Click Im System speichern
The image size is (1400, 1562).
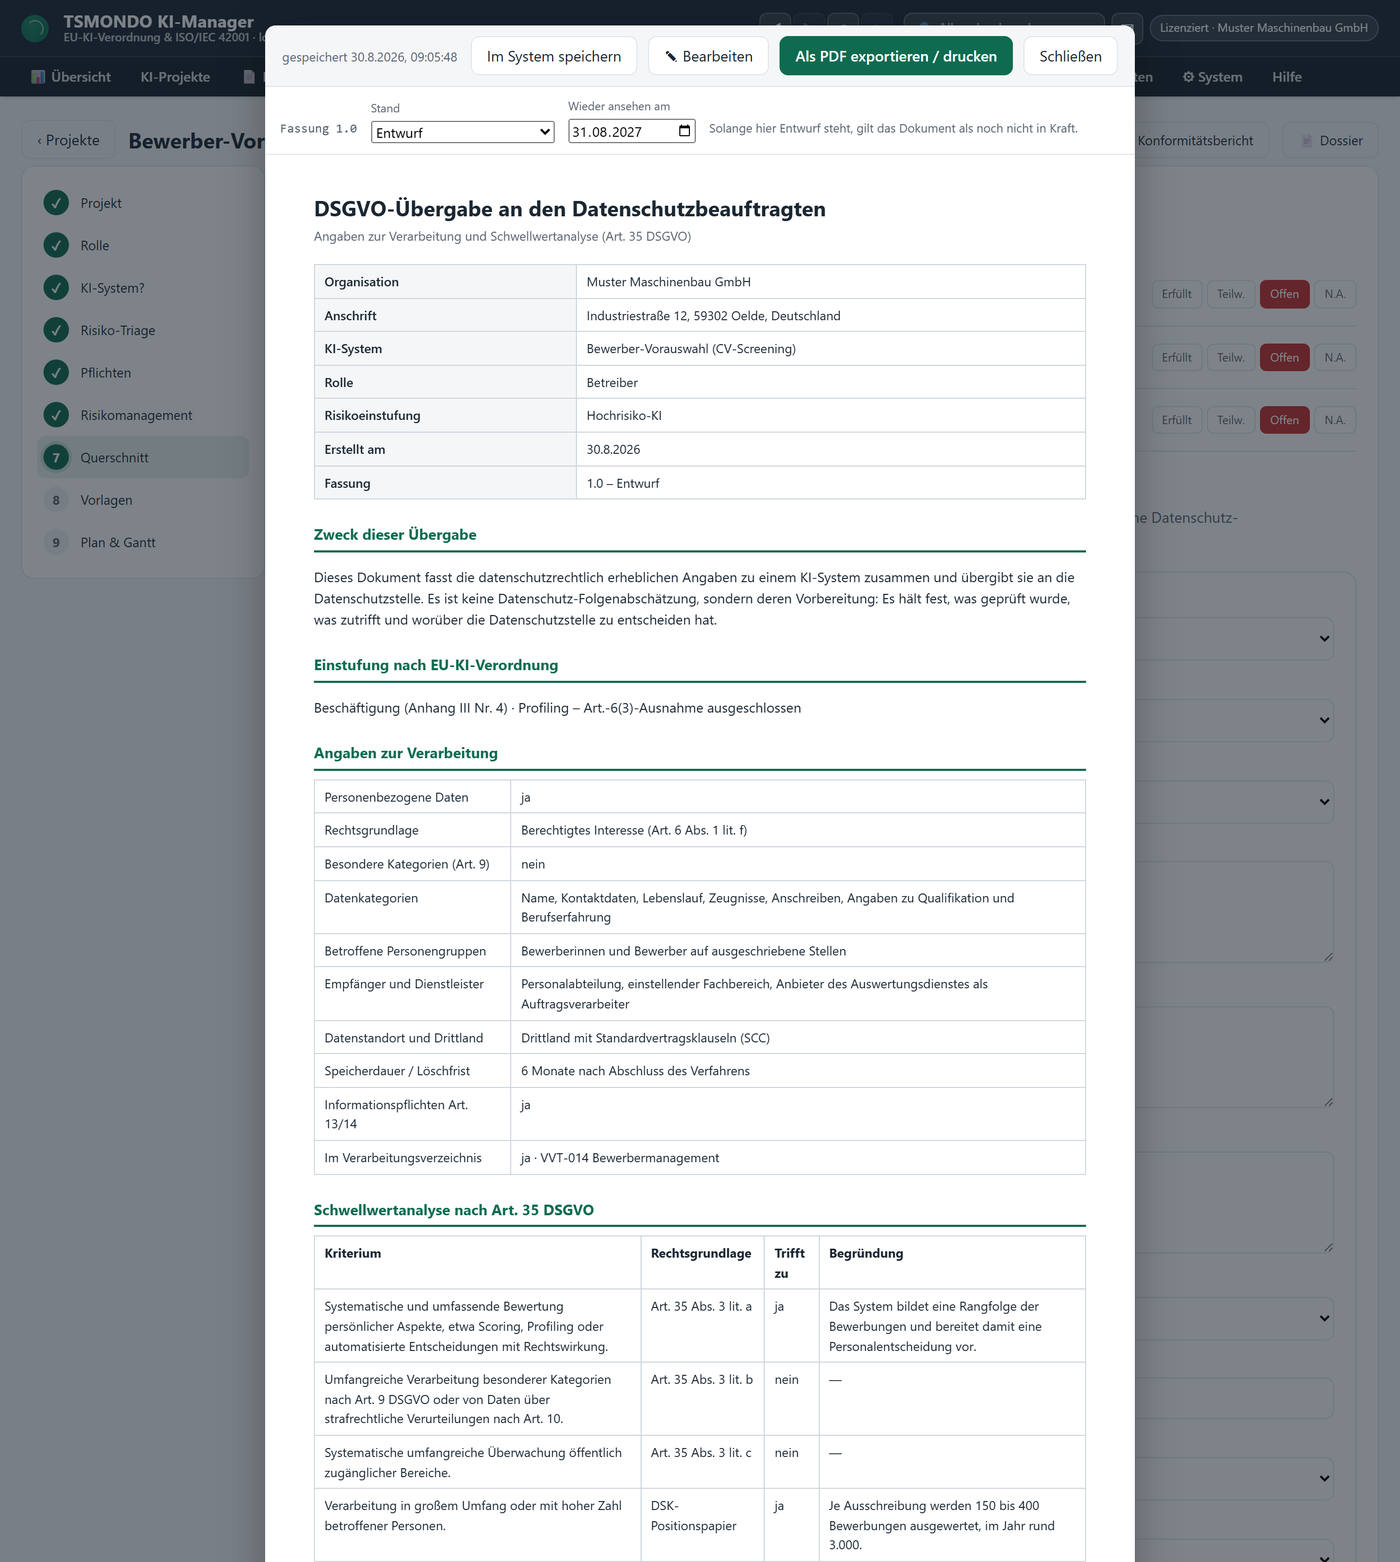[x=554, y=56]
